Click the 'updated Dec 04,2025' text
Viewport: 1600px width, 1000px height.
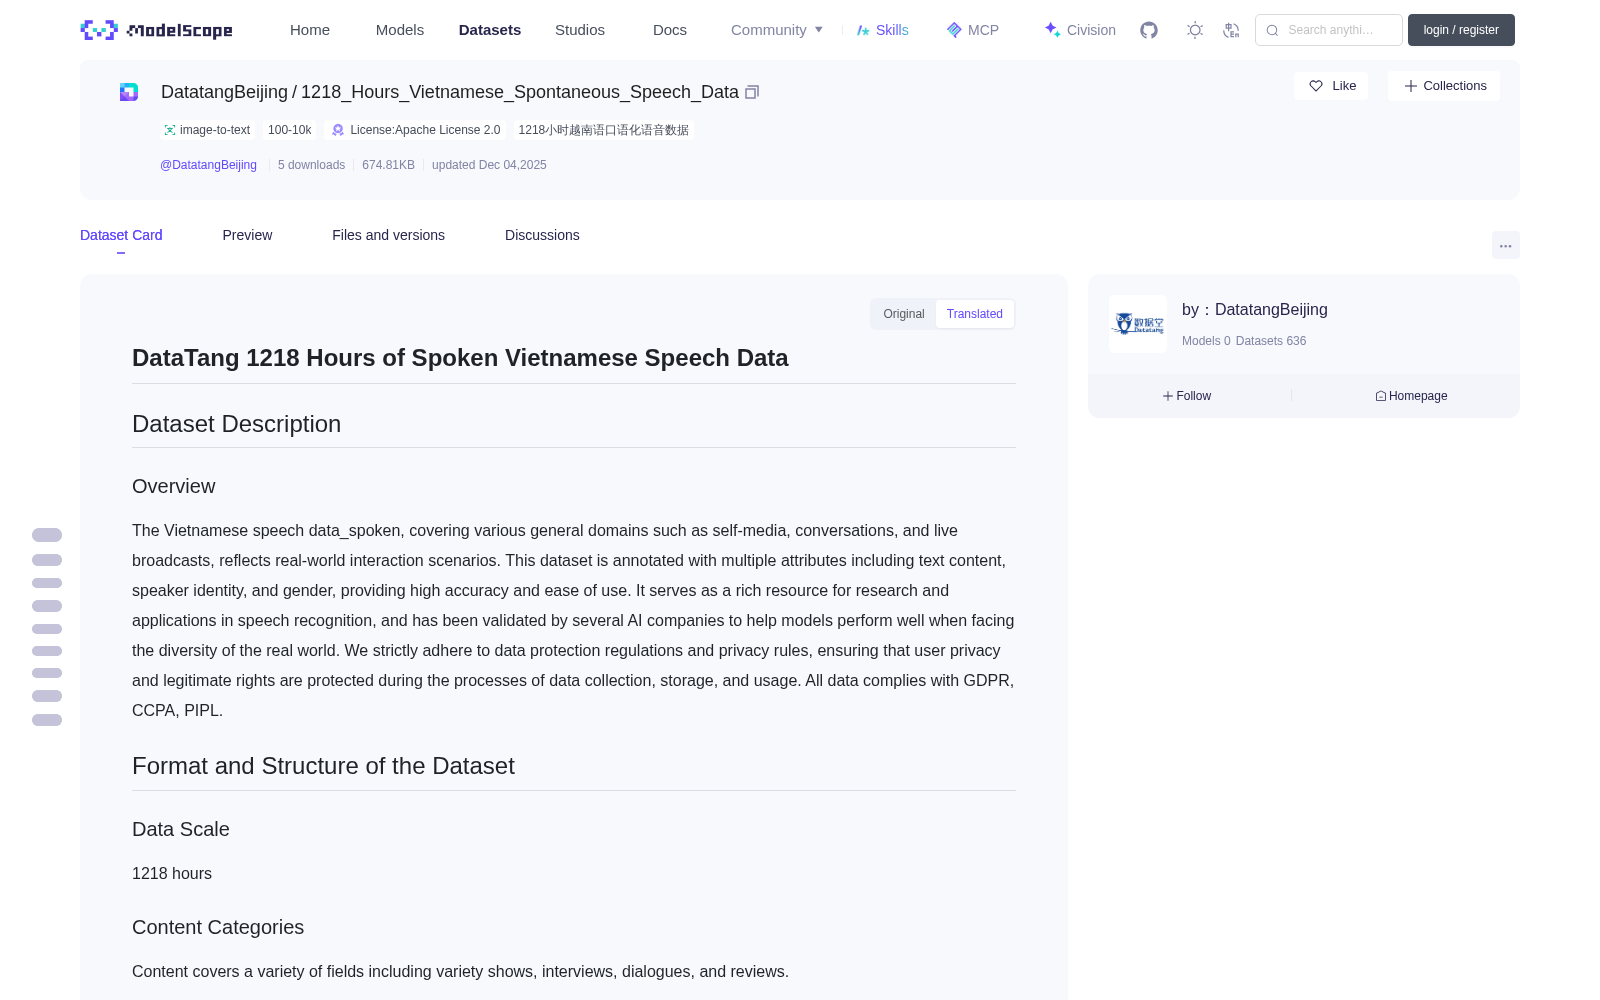coord(489,165)
